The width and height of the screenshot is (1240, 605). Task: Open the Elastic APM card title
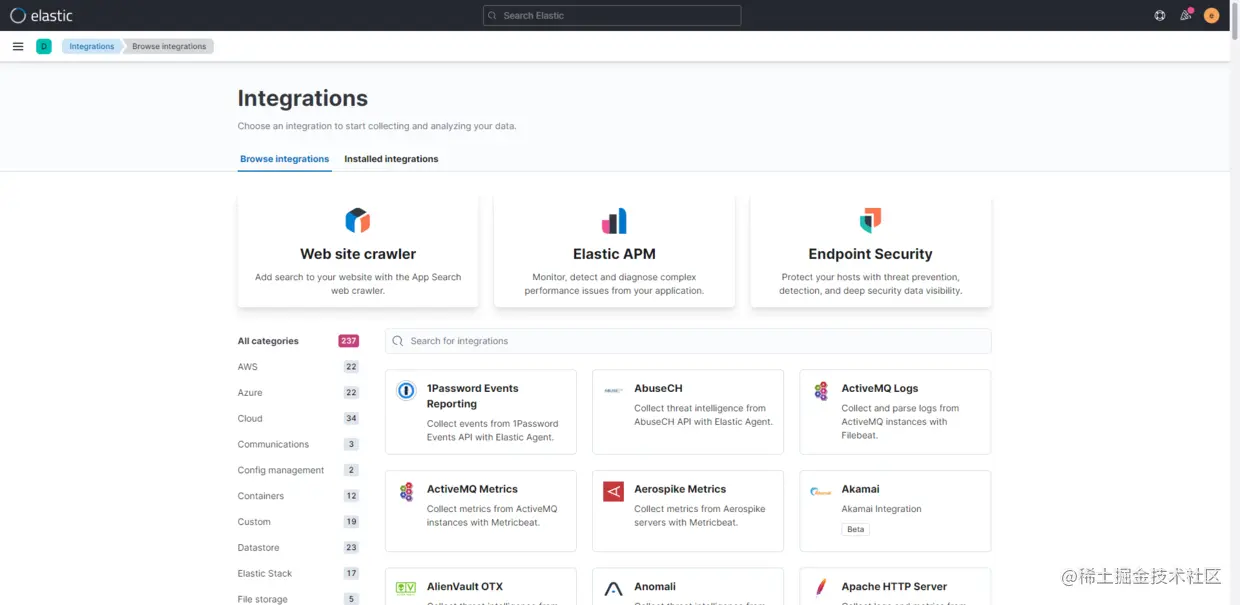[x=614, y=254]
